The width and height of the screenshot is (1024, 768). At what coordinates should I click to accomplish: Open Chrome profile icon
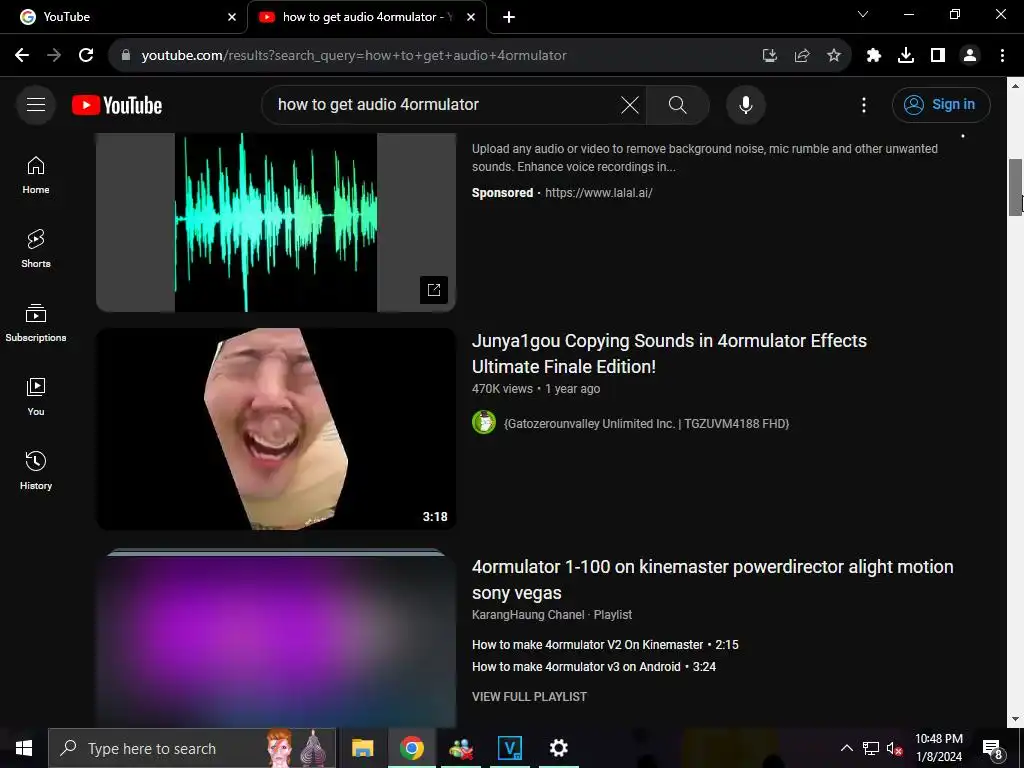(970, 56)
